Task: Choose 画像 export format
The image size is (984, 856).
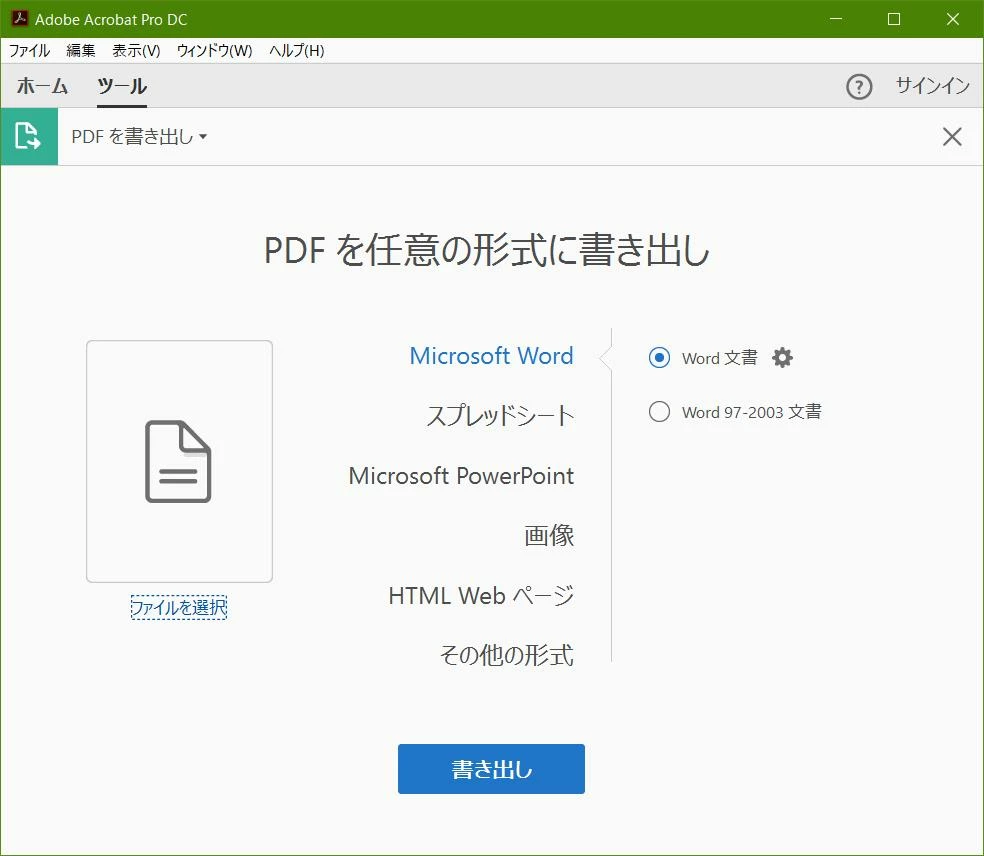Action: coord(549,535)
